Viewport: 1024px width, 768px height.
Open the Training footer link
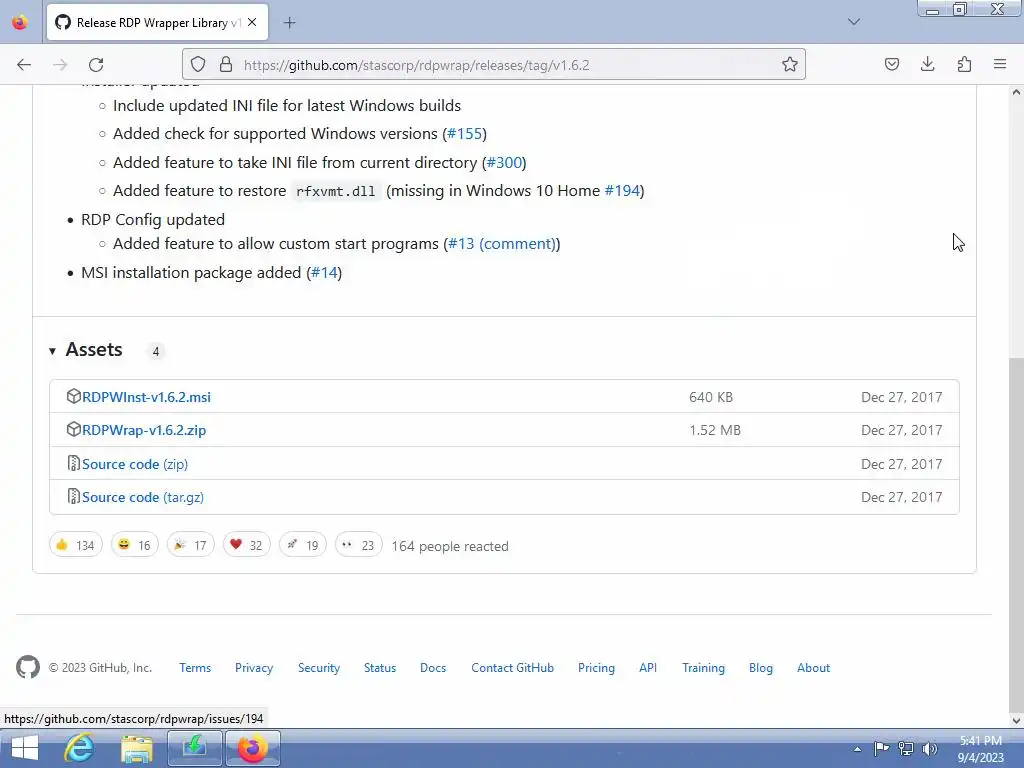(x=703, y=668)
